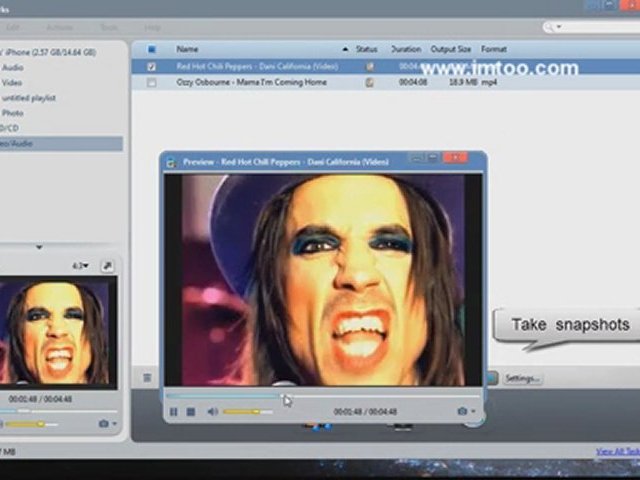Click the Settings... button

pyautogui.click(x=522, y=379)
